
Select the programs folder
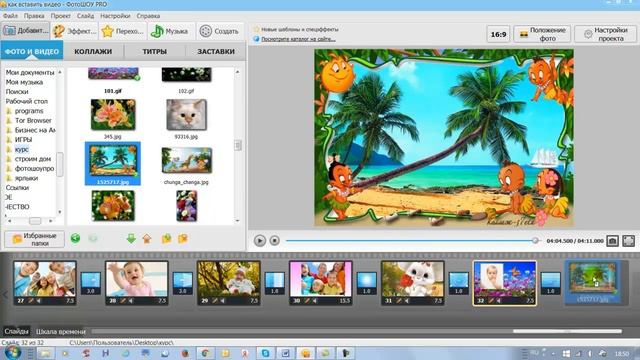click(x=29, y=111)
